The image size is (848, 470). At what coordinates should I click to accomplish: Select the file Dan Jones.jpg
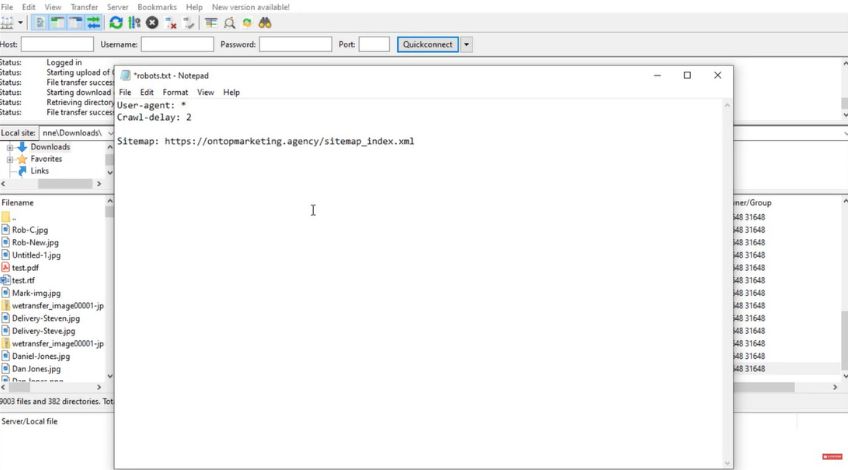point(36,369)
